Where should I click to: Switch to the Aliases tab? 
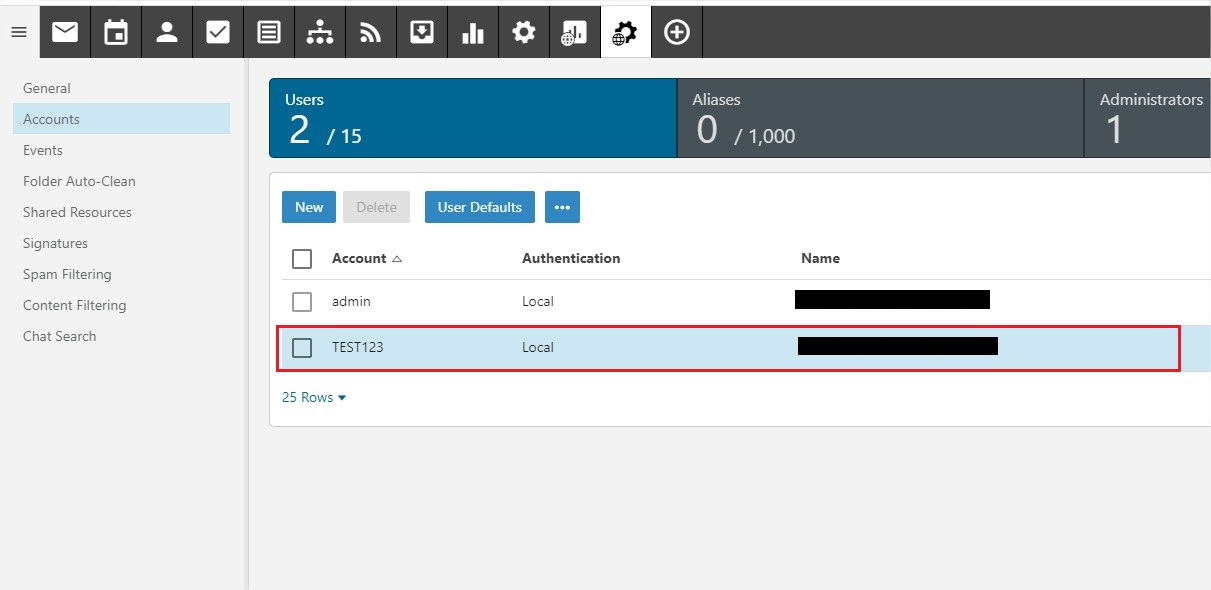pos(881,118)
